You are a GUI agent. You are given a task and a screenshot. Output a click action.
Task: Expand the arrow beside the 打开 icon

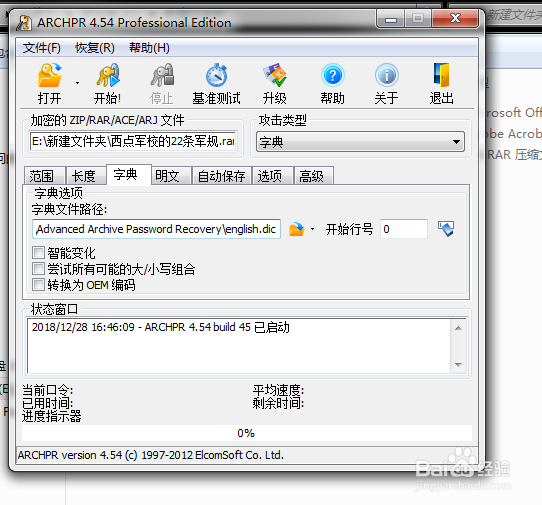(x=77, y=83)
